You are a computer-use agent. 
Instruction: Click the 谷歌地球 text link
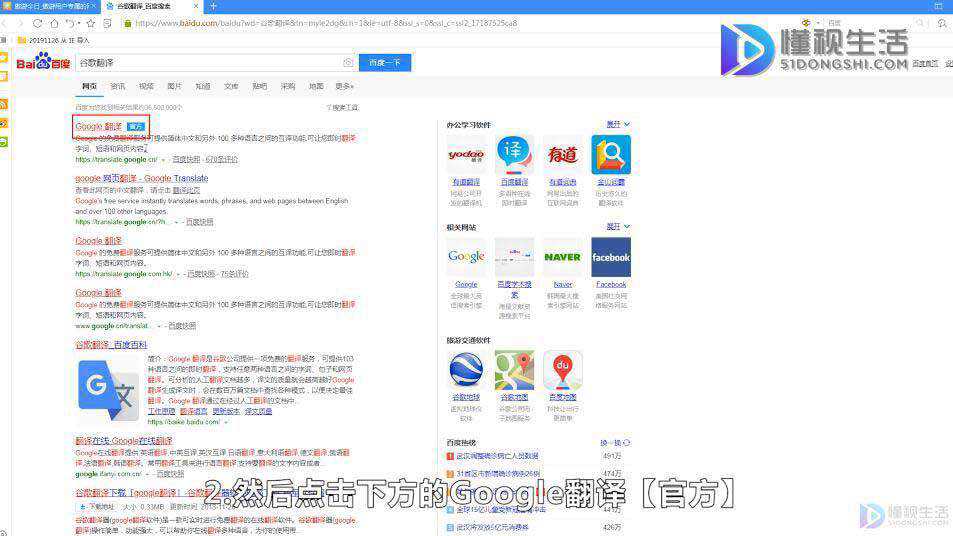[466, 397]
